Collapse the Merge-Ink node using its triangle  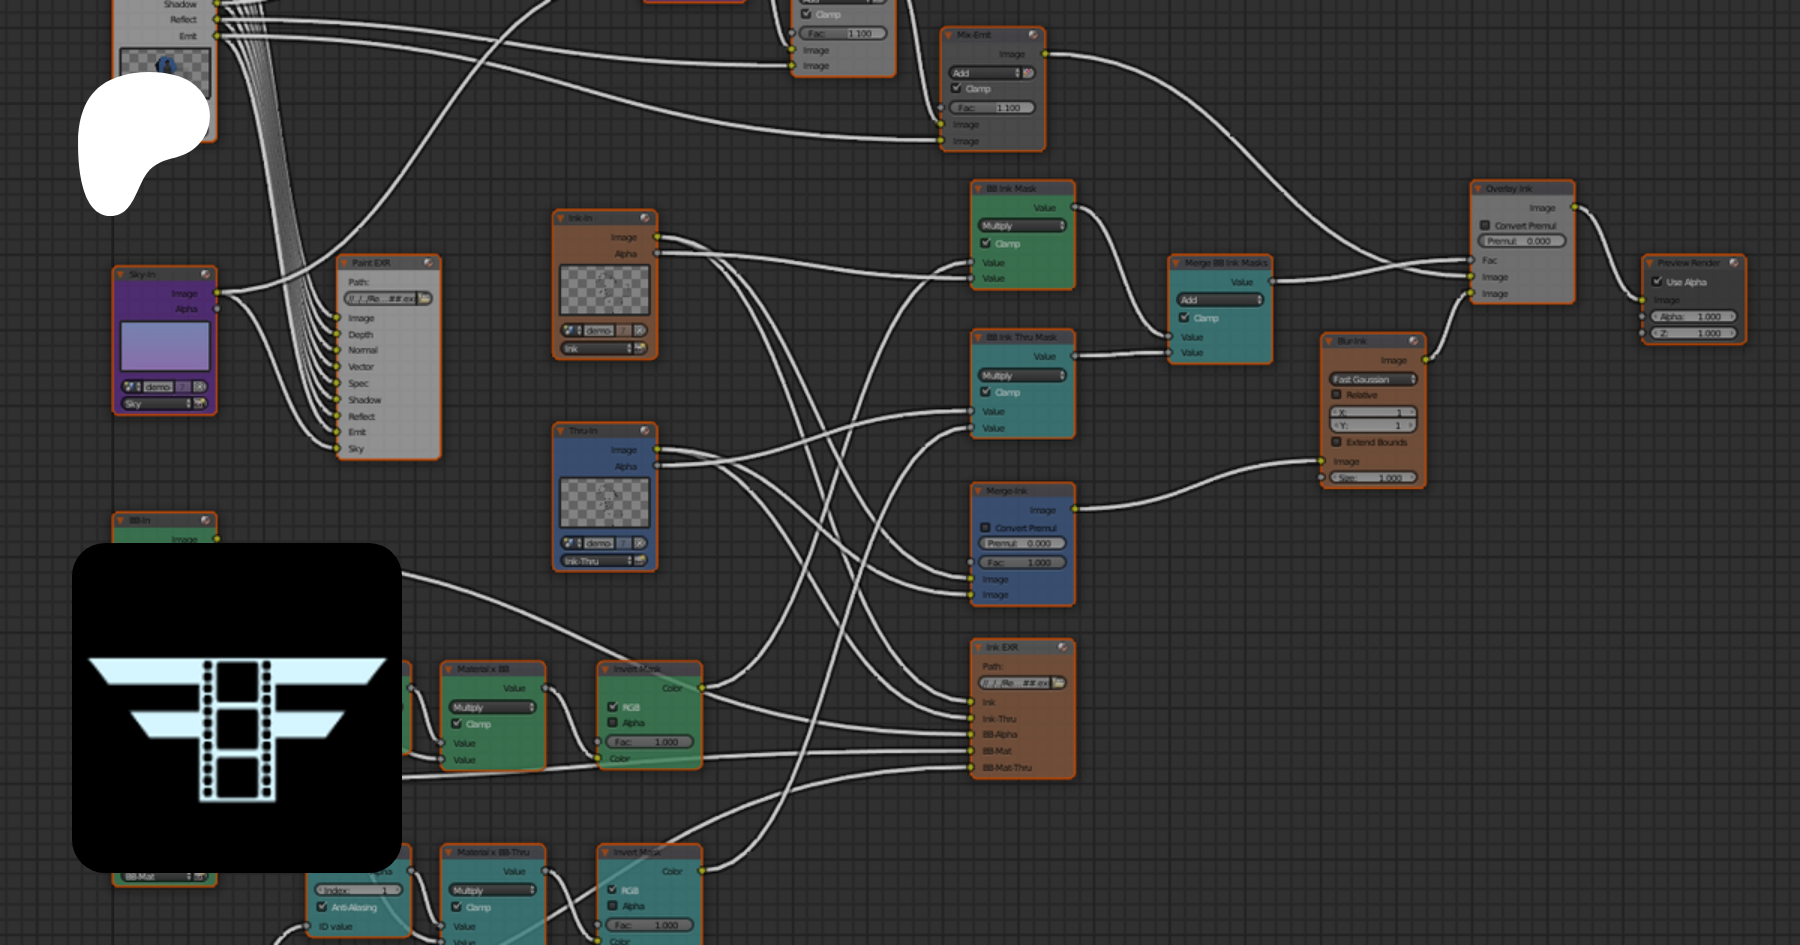point(978,491)
